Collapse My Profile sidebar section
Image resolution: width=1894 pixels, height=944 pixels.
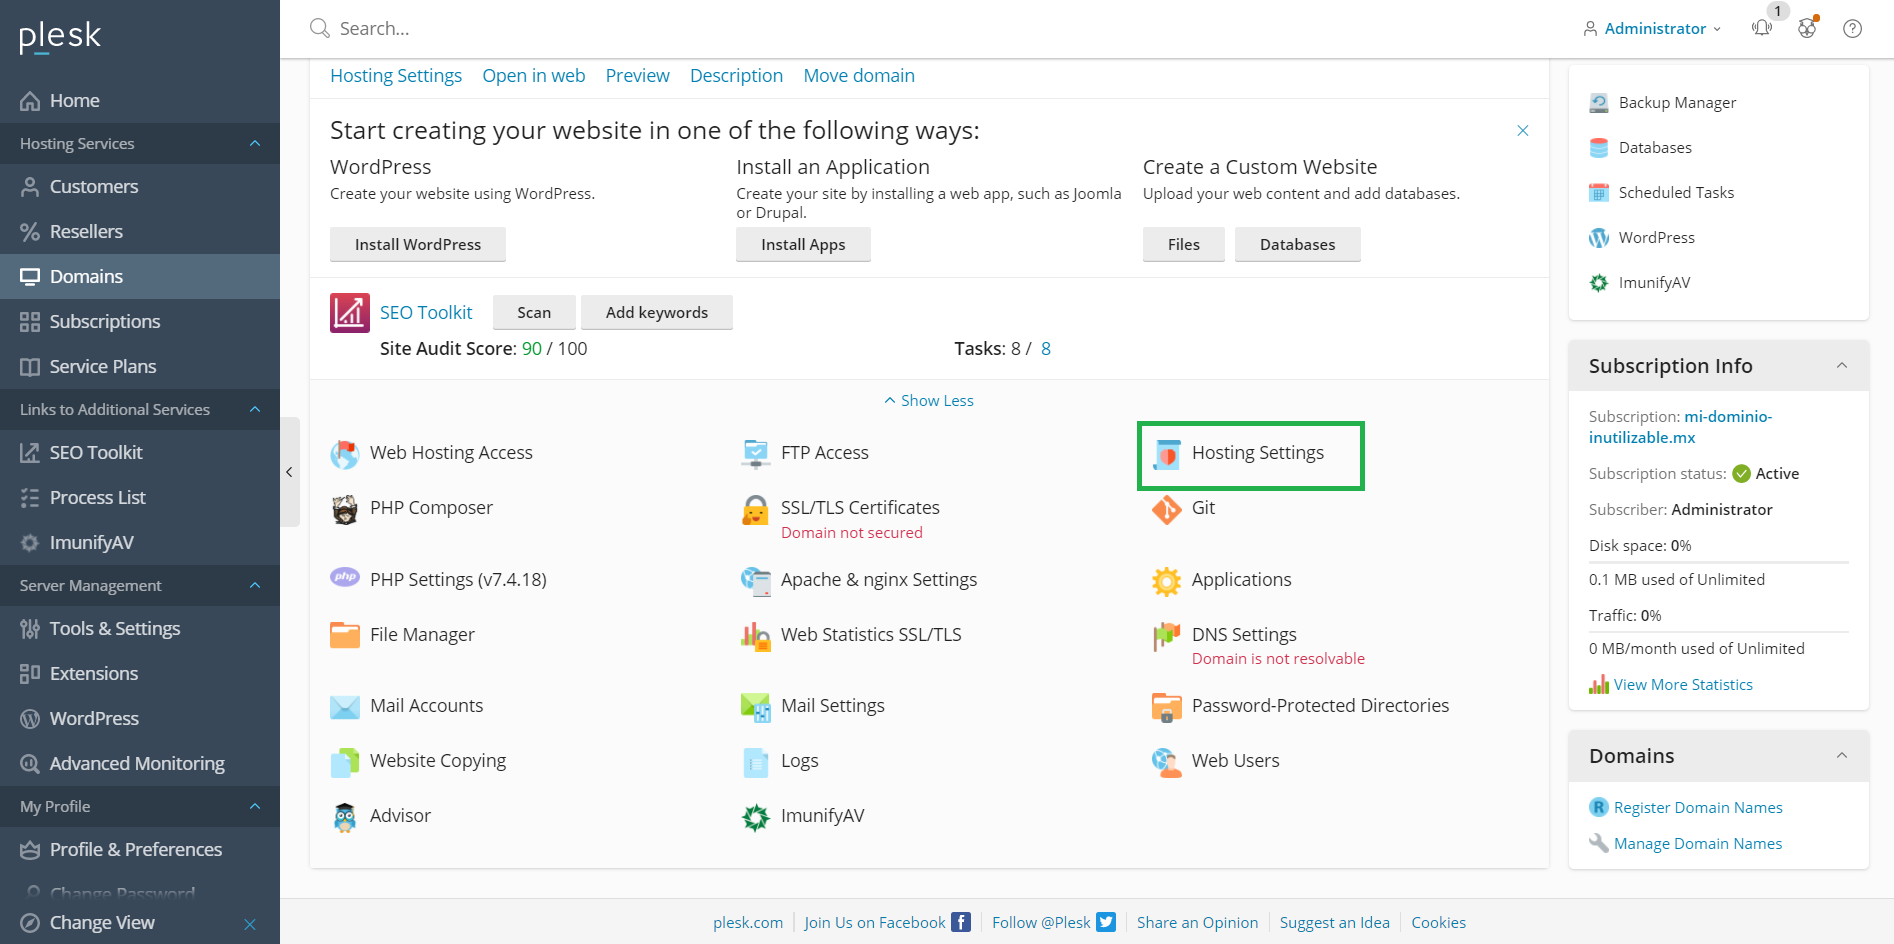click(x=255, y=807)
